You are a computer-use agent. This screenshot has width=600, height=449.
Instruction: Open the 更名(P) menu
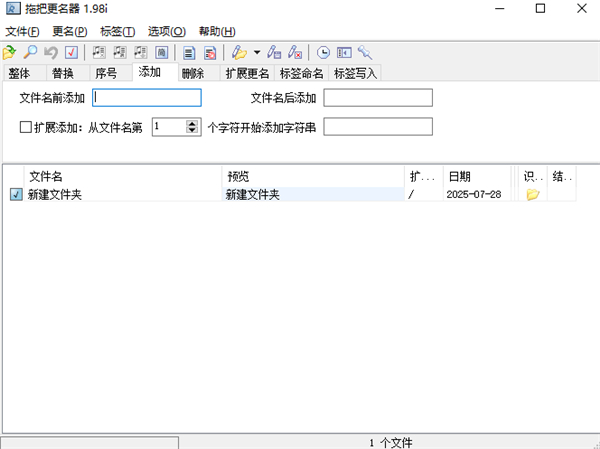(70, 31)
